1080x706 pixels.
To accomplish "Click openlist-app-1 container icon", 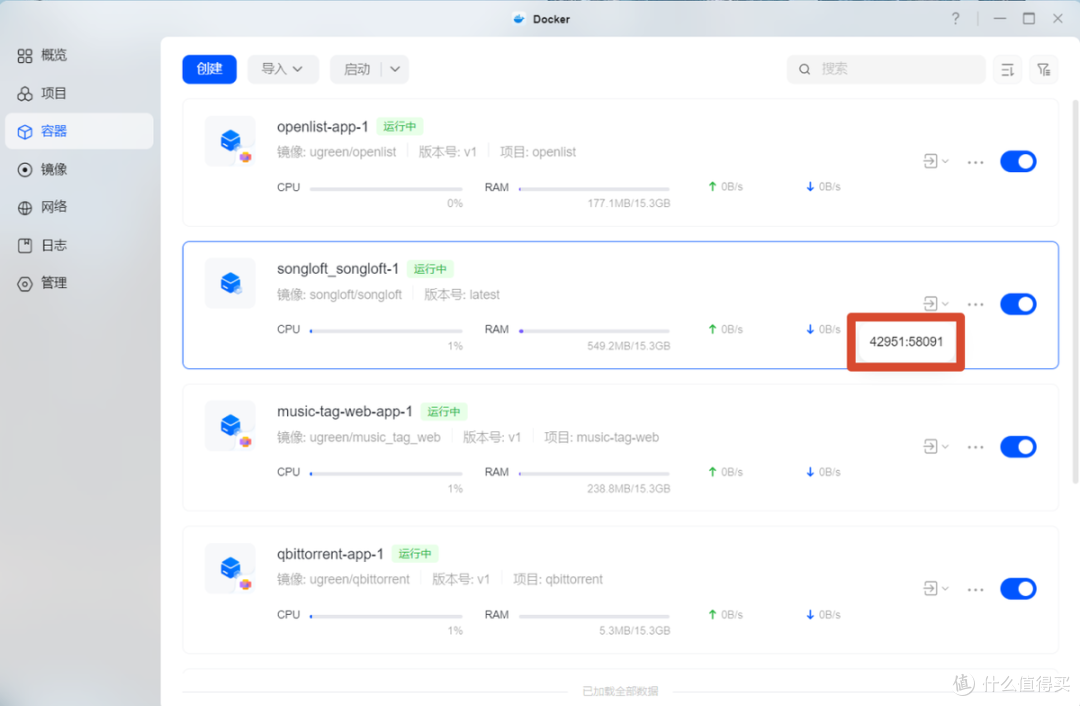I will click(231, 142).
